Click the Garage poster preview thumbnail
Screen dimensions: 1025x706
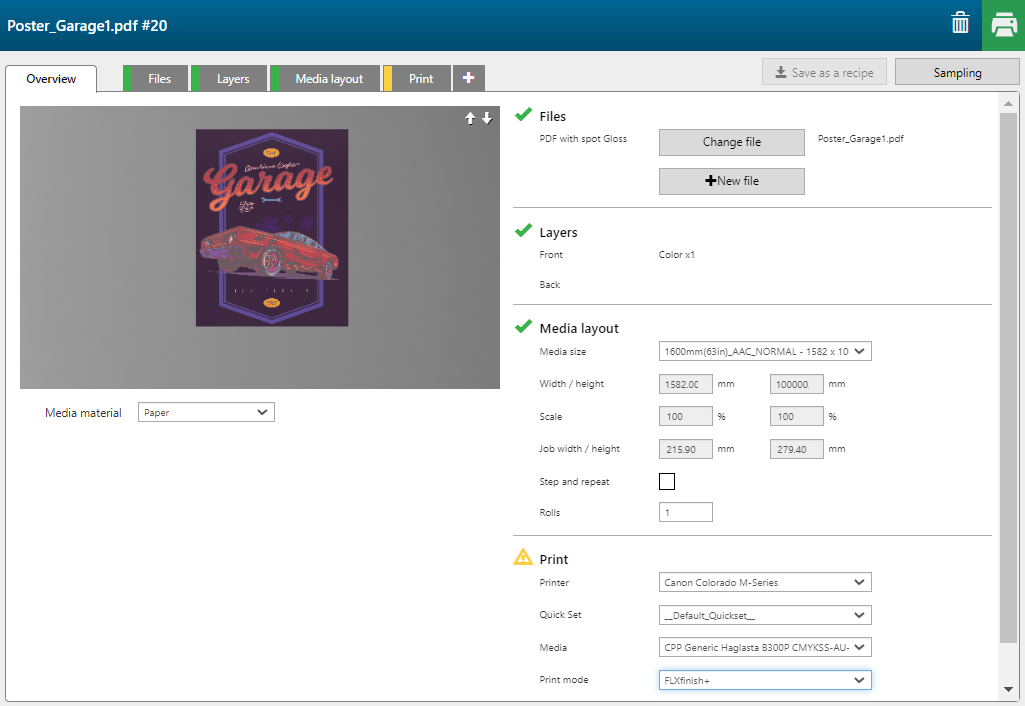[x=272, y=227]
